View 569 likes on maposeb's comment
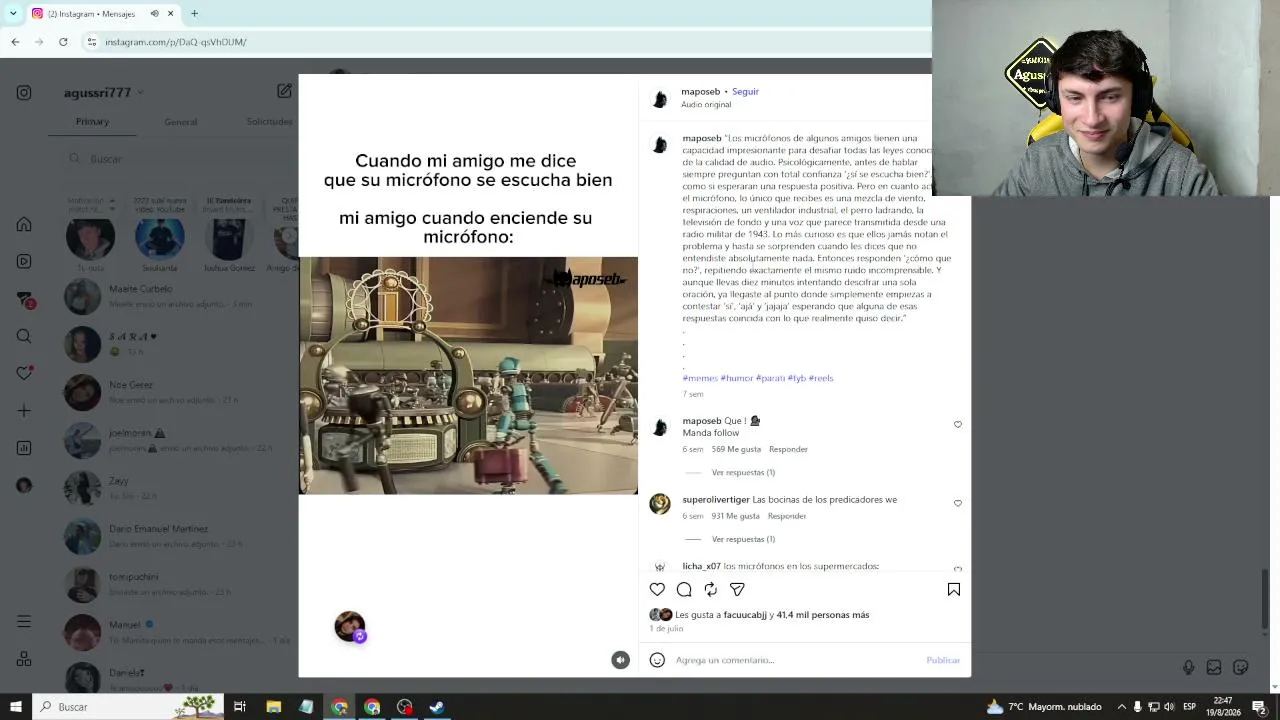The width and height of the screenshot is (1280, 720). [x=736, y=450]
